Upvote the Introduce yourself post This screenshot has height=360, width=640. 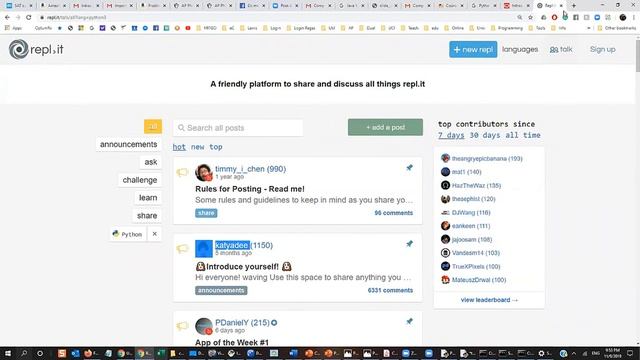pos(182,249)
